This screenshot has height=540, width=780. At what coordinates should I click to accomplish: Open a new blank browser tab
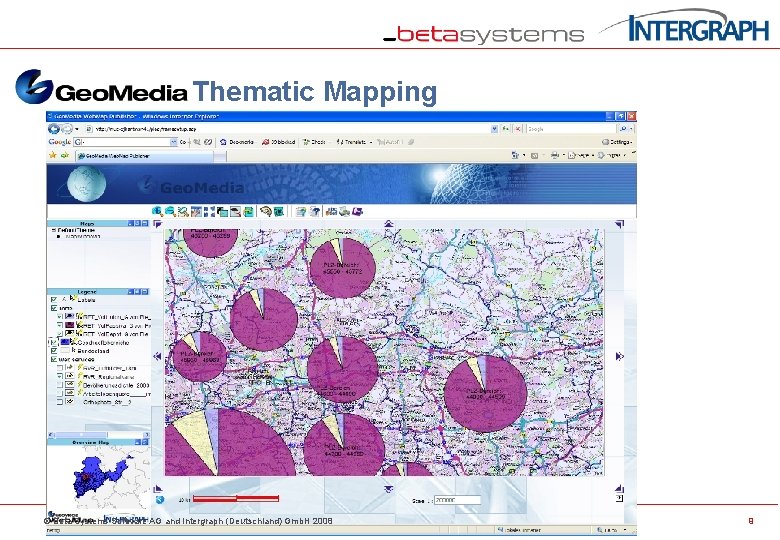point(220,157)
